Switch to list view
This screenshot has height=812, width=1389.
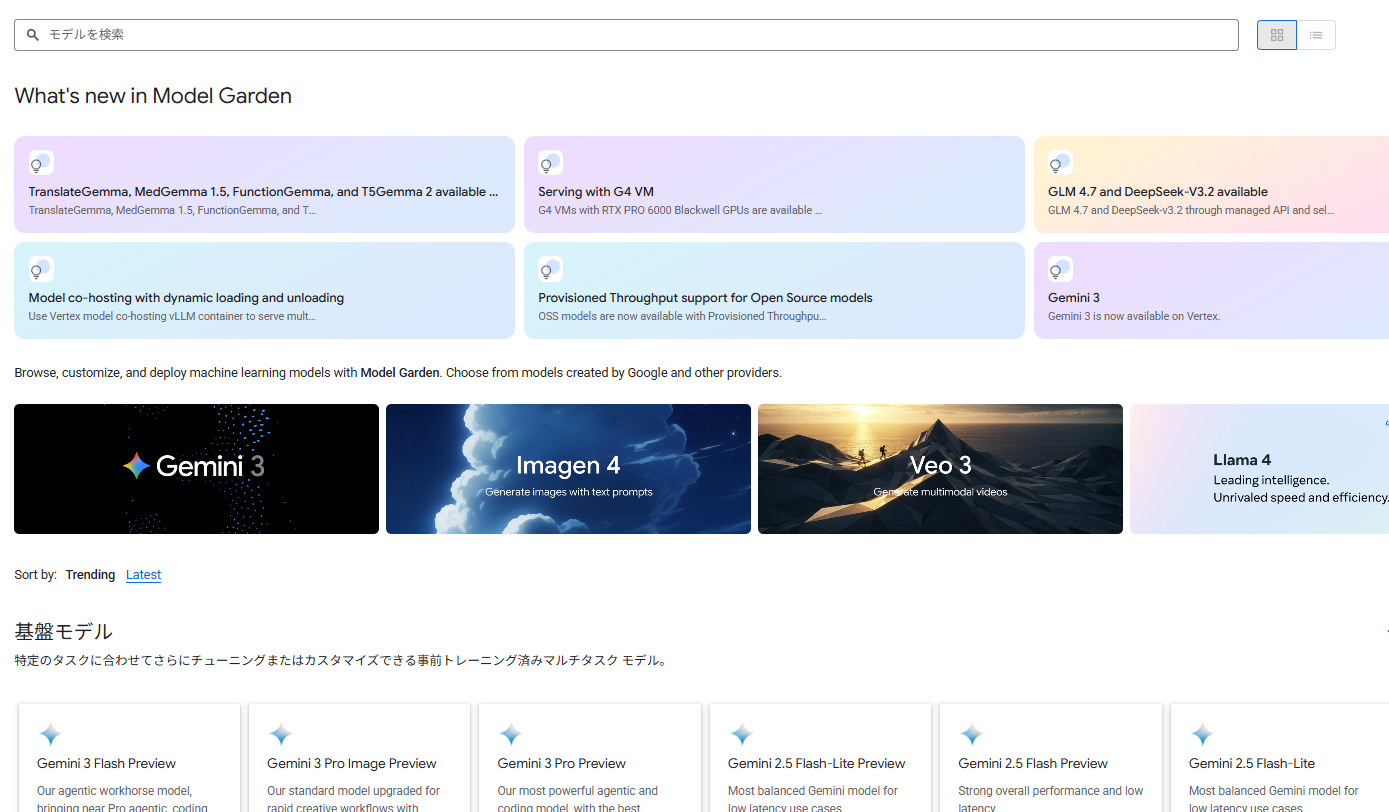pyautogui.click(x=1316, y=35)
